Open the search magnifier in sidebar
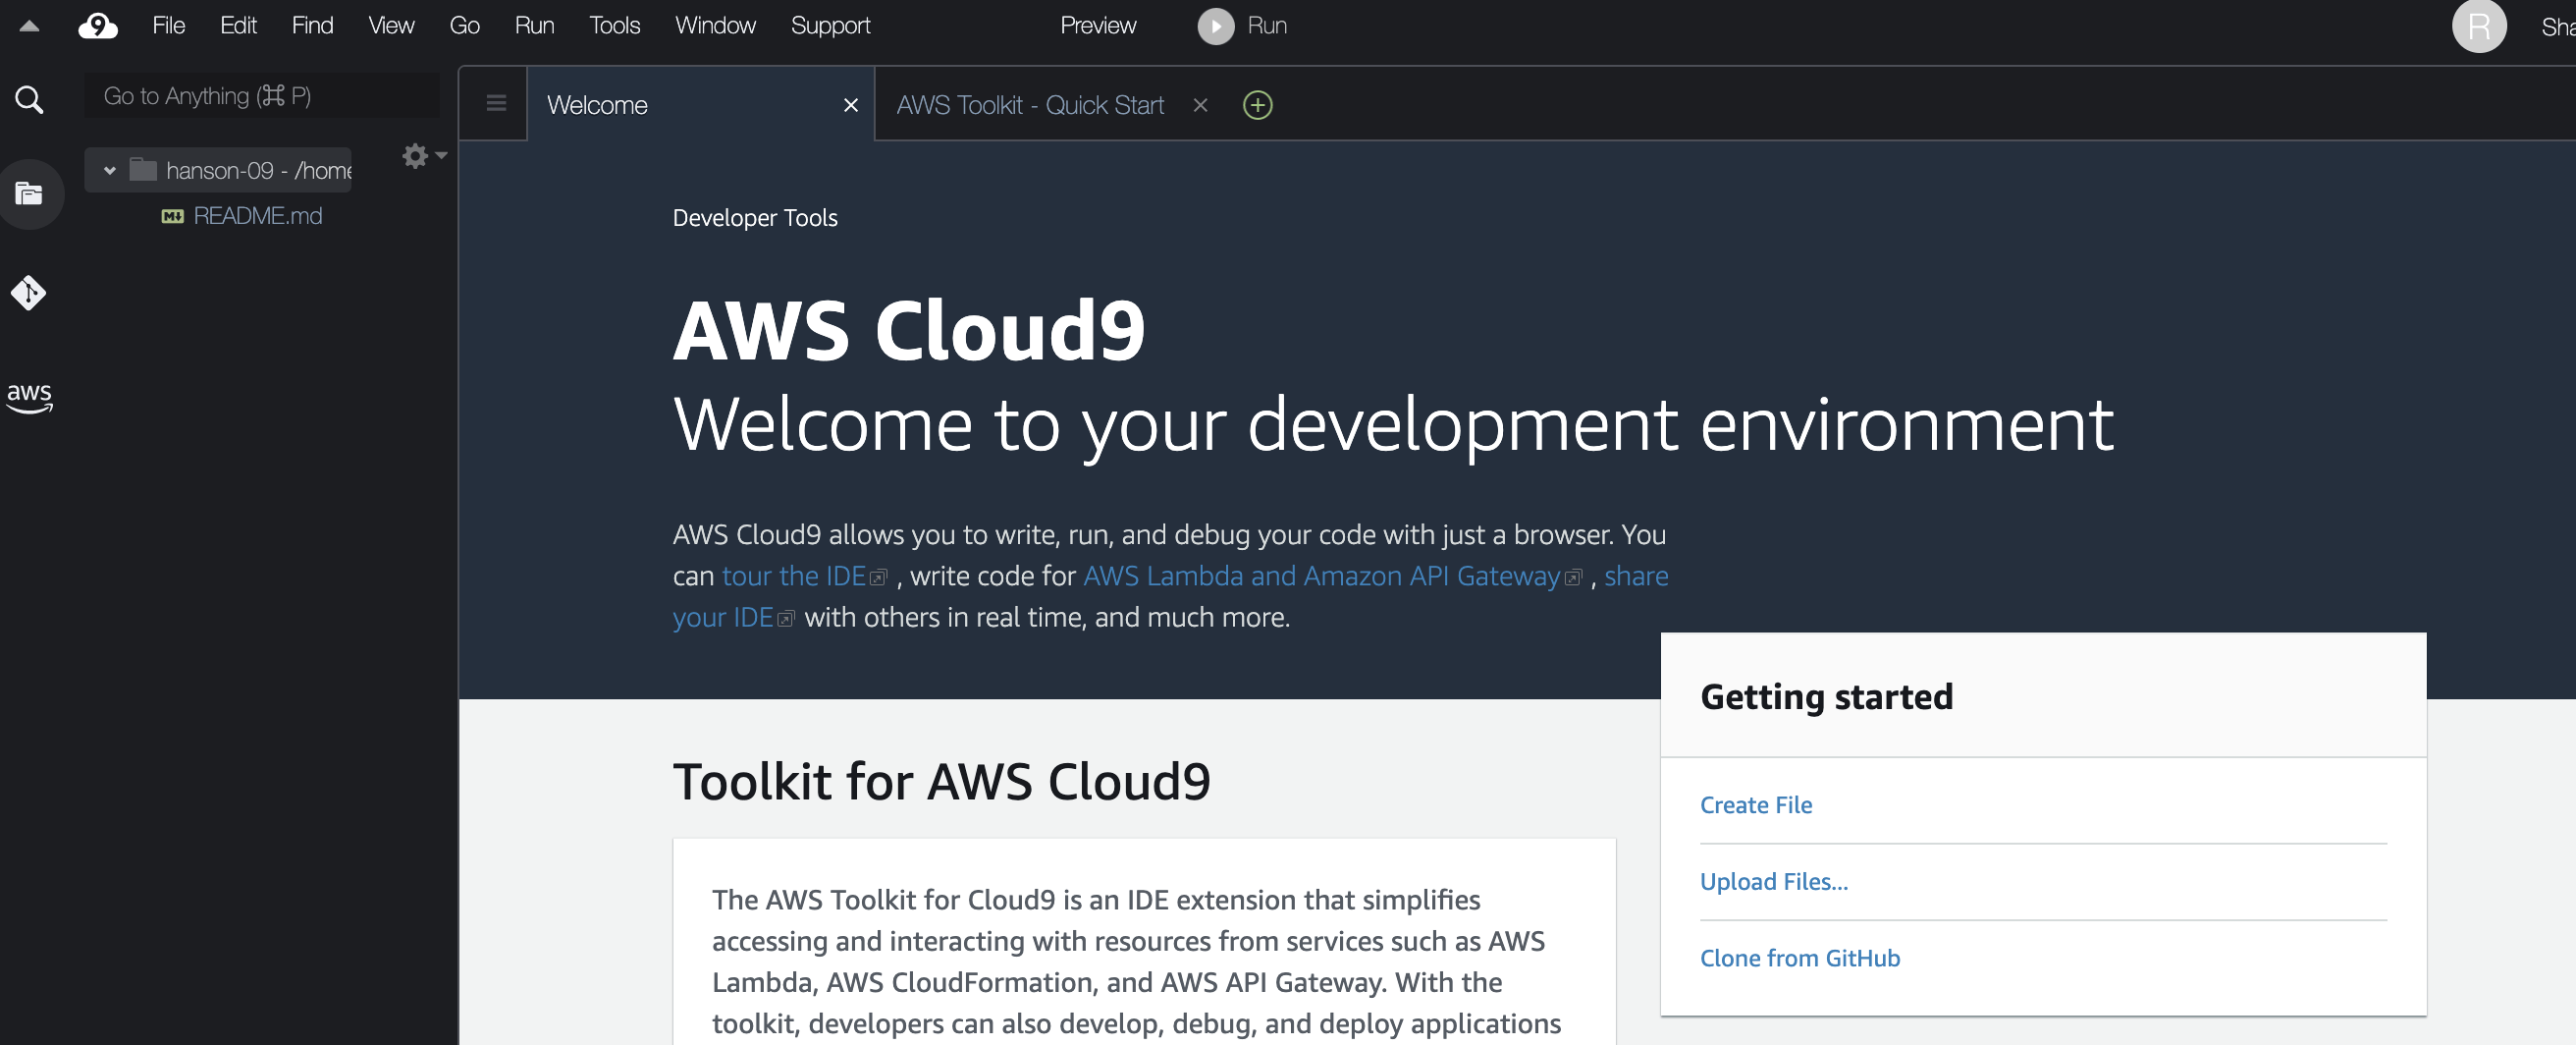 (x=30, y=99)
